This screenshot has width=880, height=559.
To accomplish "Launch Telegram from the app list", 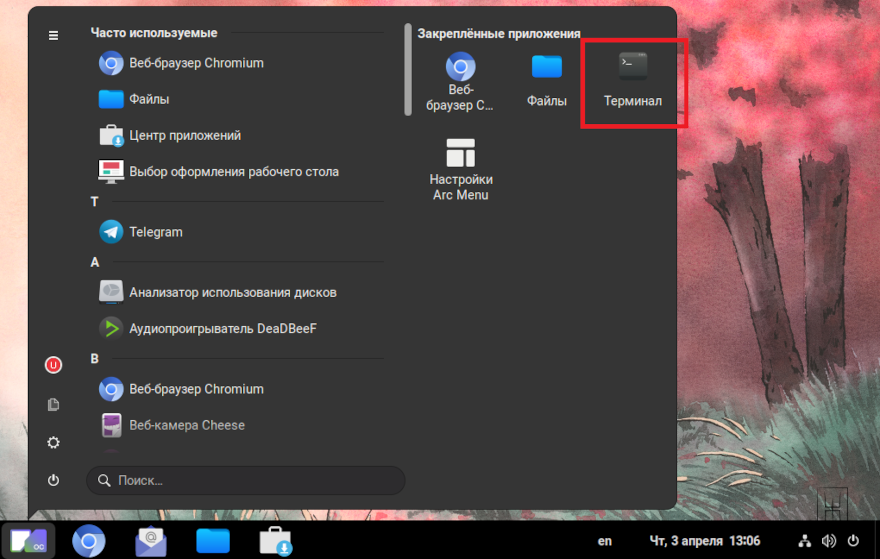I will coord(155,232).
